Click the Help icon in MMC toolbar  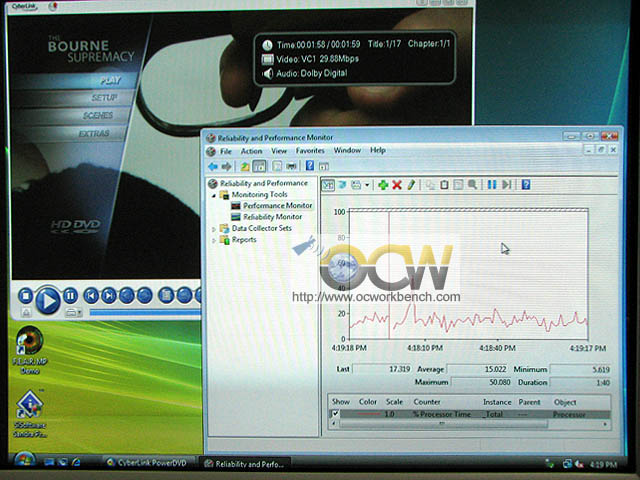pos(310,166)
